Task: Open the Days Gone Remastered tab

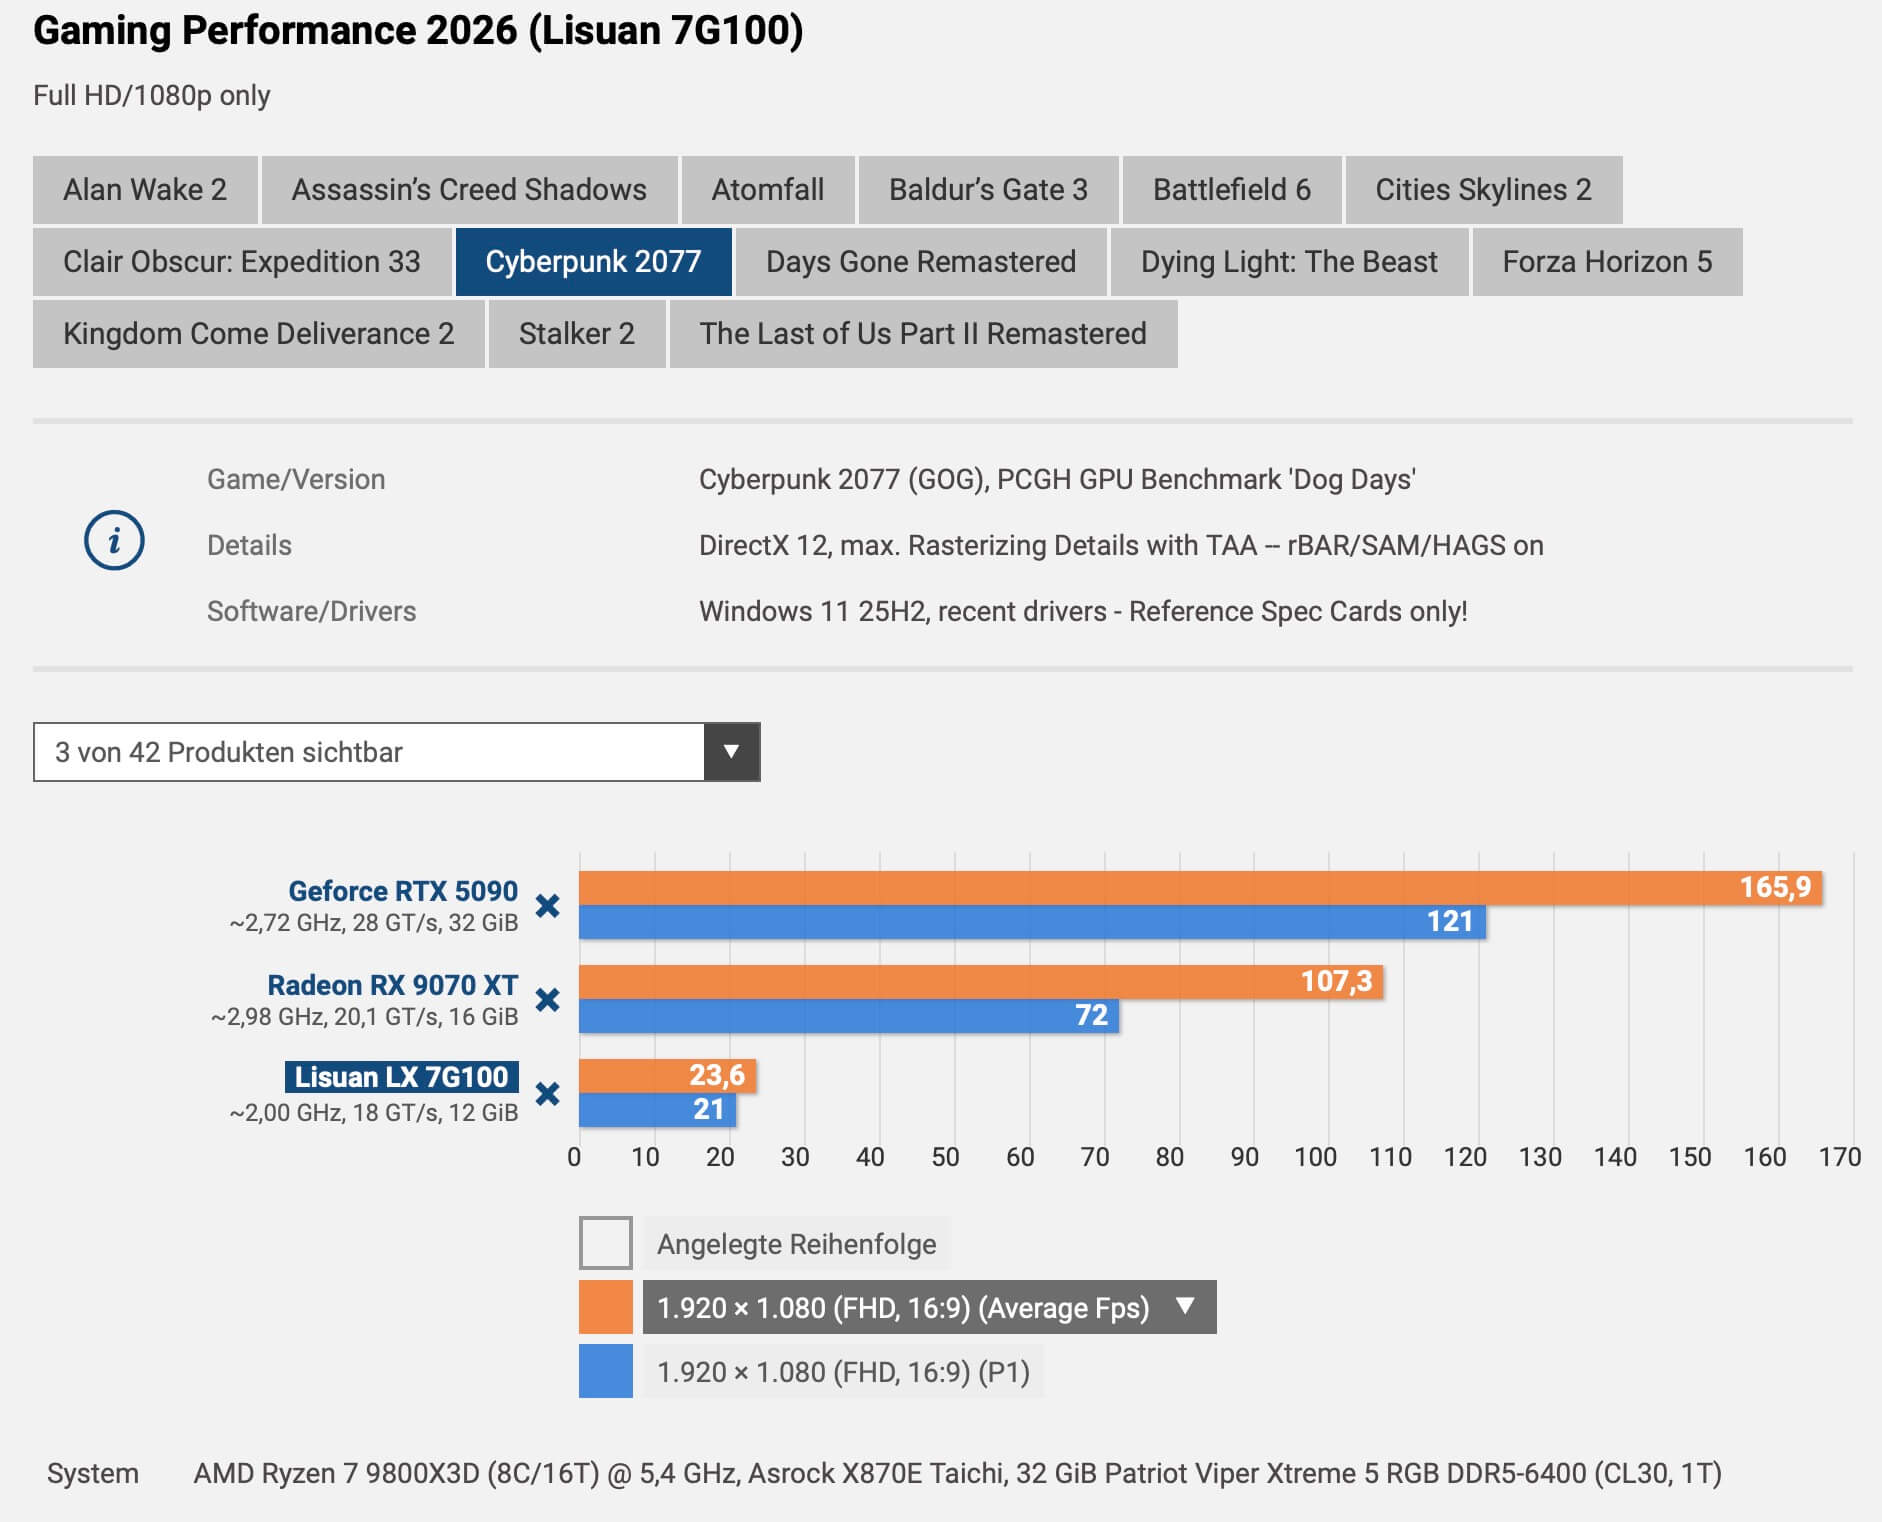Action: (x=921, y=262)
